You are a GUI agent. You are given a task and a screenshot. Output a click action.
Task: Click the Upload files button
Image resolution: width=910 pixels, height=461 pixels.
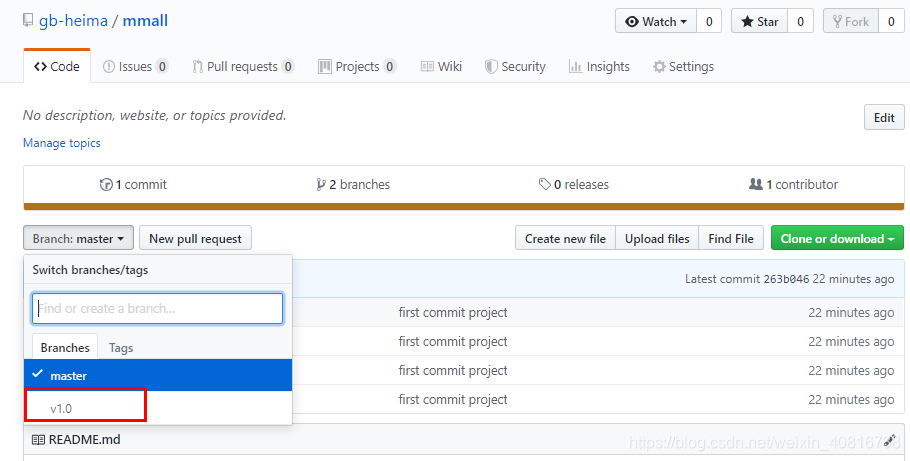[657, 238]
